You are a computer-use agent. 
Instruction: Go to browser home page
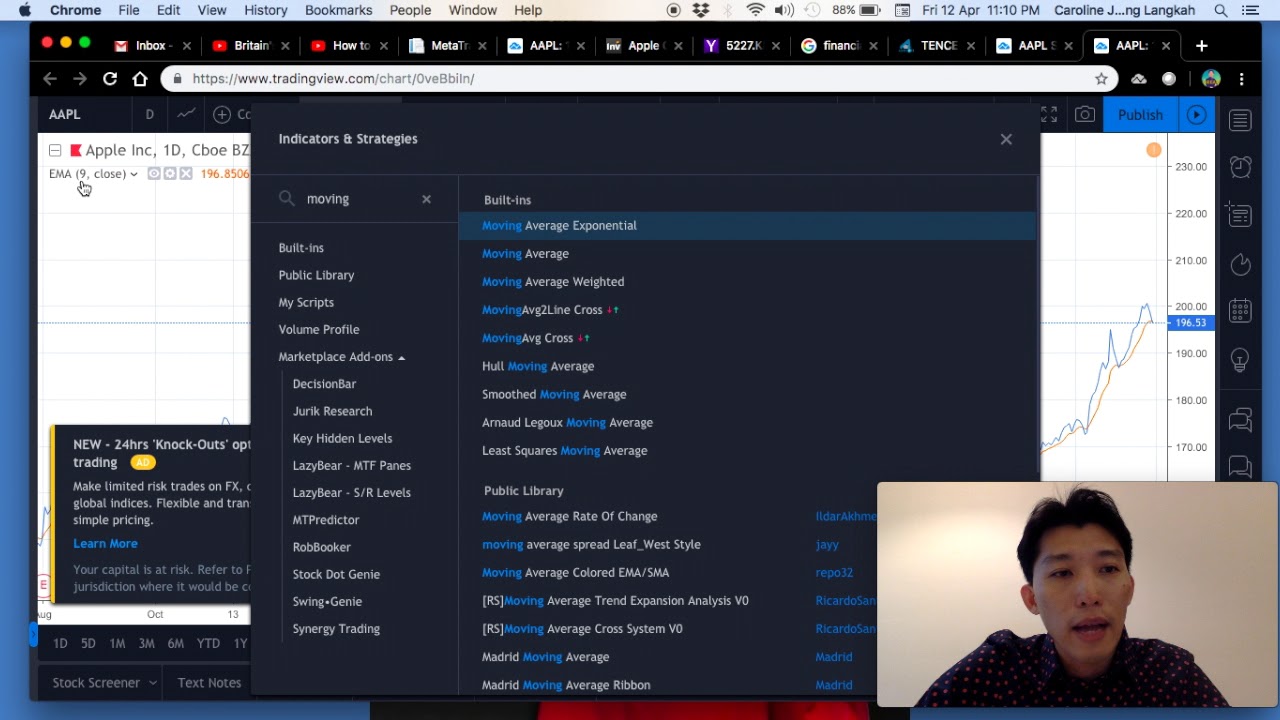tap(140, 78)
